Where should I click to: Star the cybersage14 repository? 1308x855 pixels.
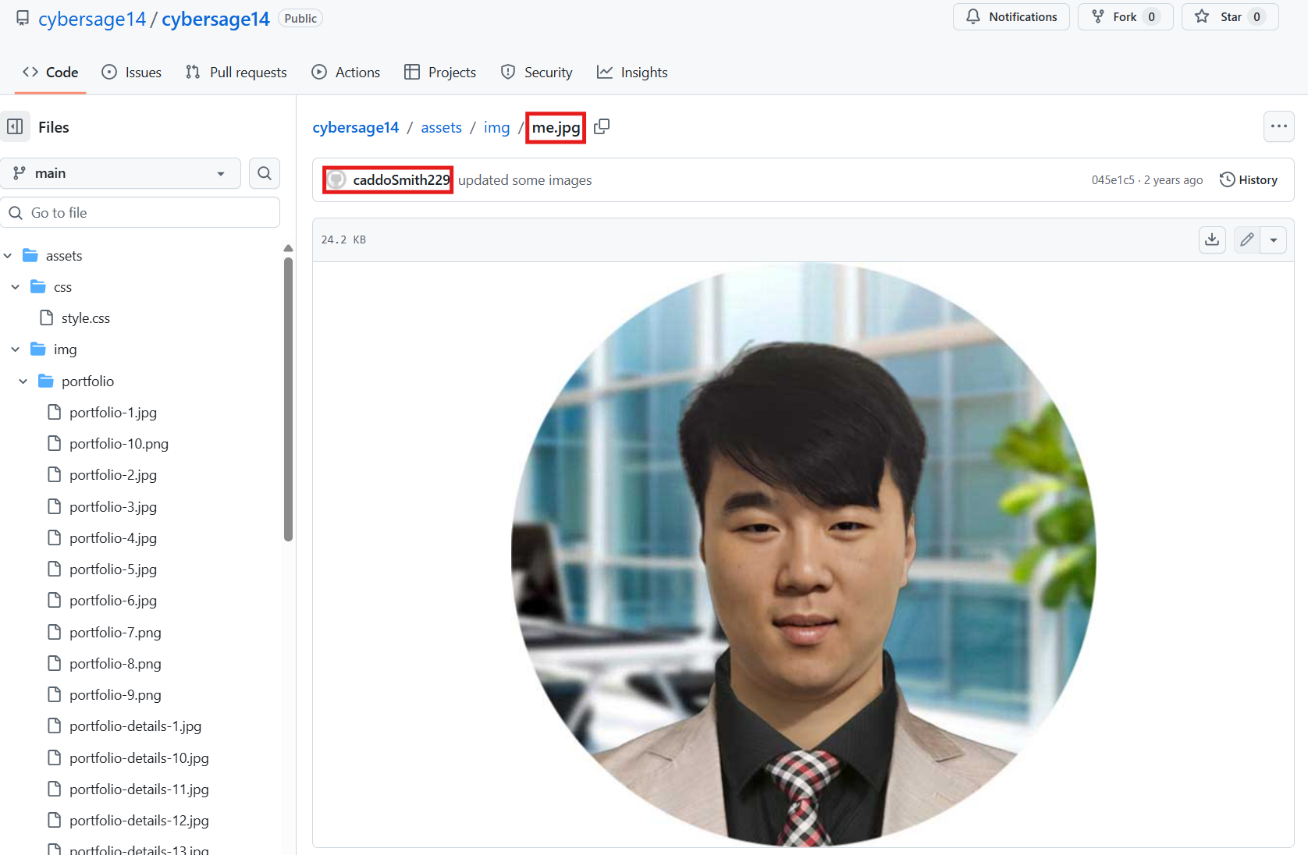(x=1229, y=16)
